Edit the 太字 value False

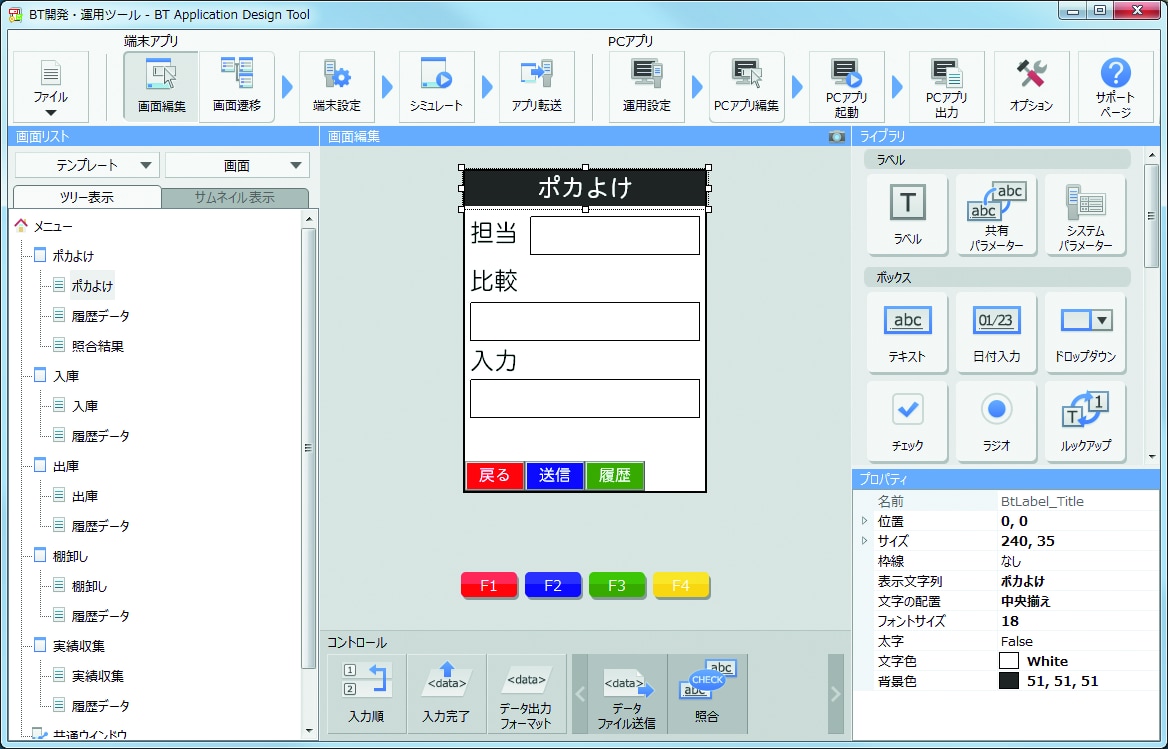point(1079,641)
